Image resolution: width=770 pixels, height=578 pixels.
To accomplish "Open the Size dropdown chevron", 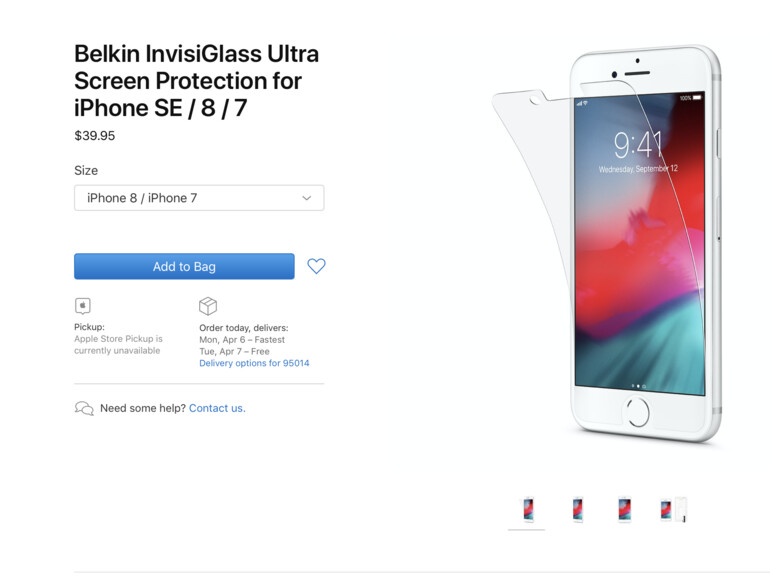I will 307,198.
